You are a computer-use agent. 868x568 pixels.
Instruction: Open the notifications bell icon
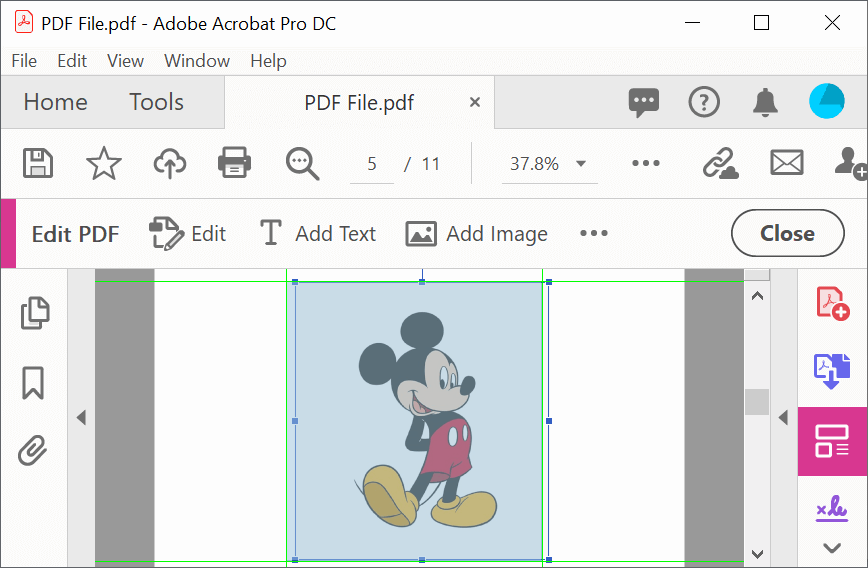765,102
